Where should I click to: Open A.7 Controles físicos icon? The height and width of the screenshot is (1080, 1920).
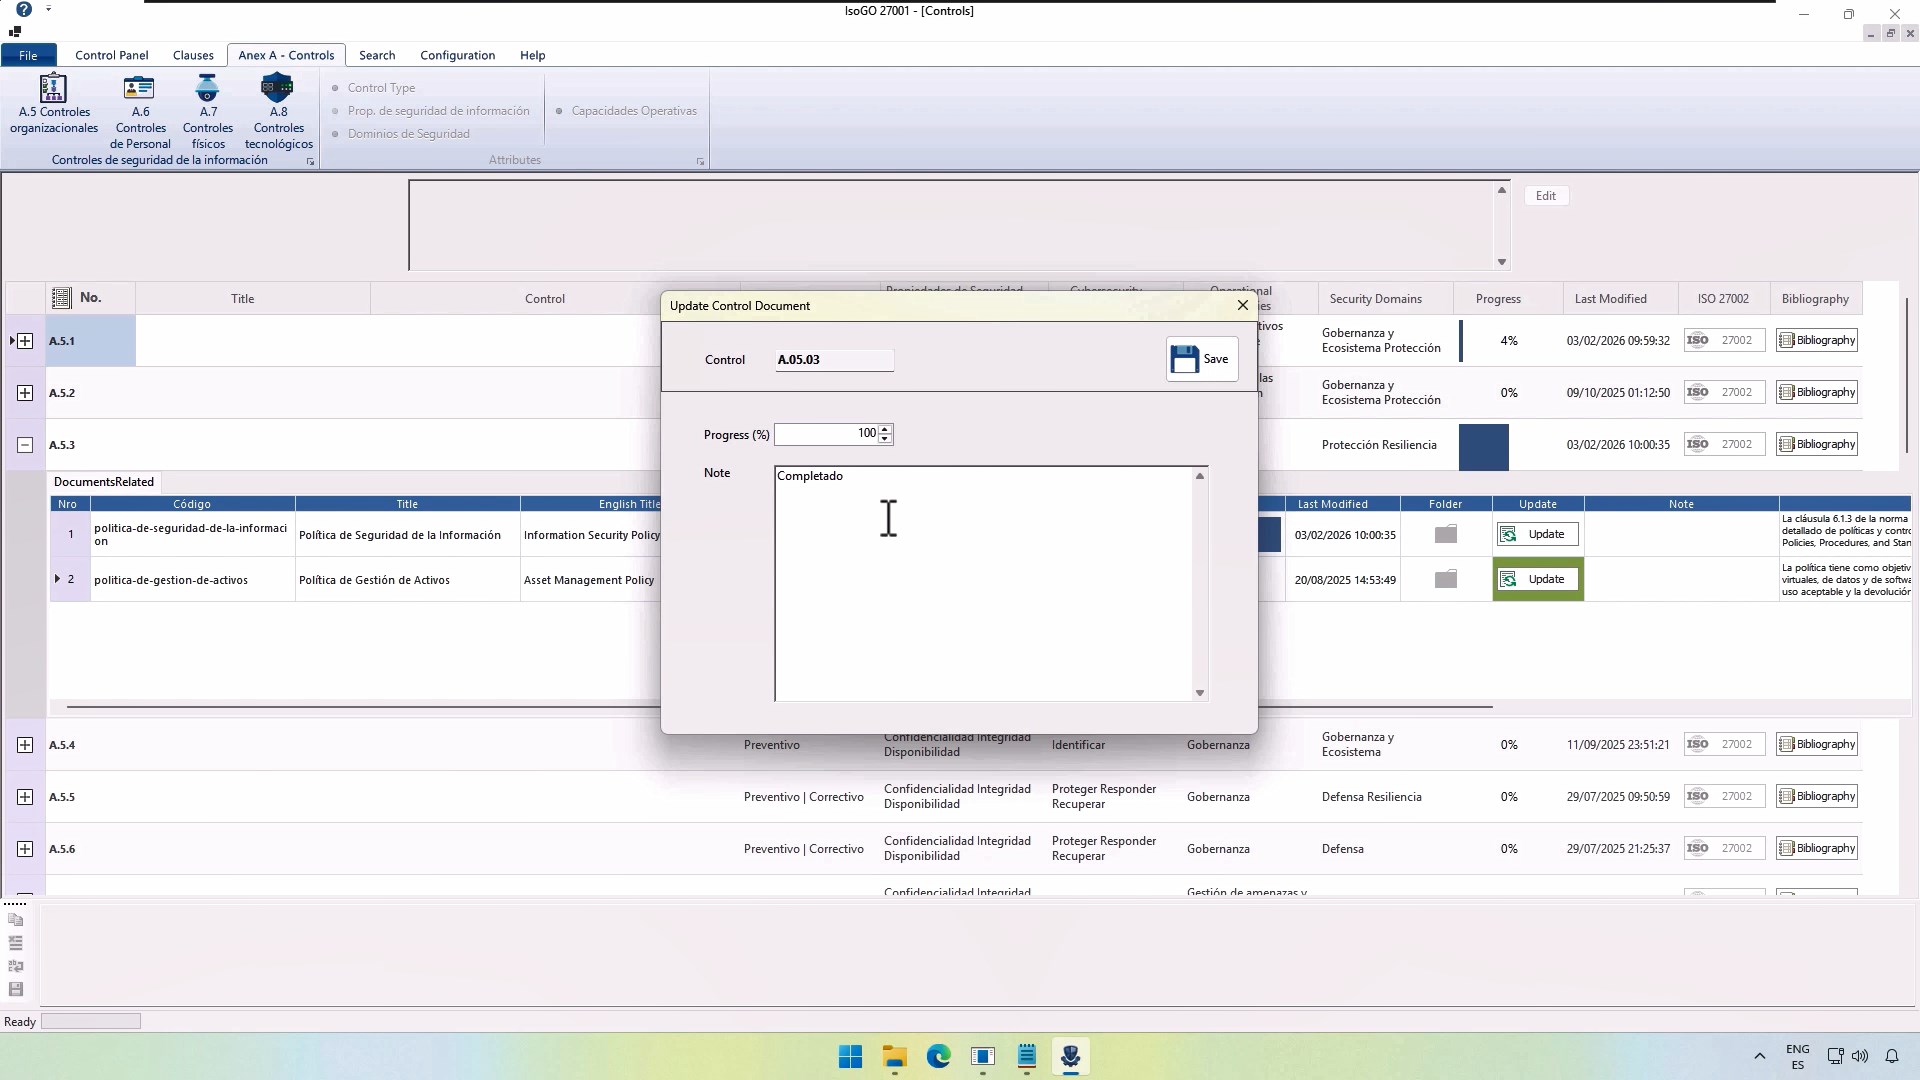208,111
